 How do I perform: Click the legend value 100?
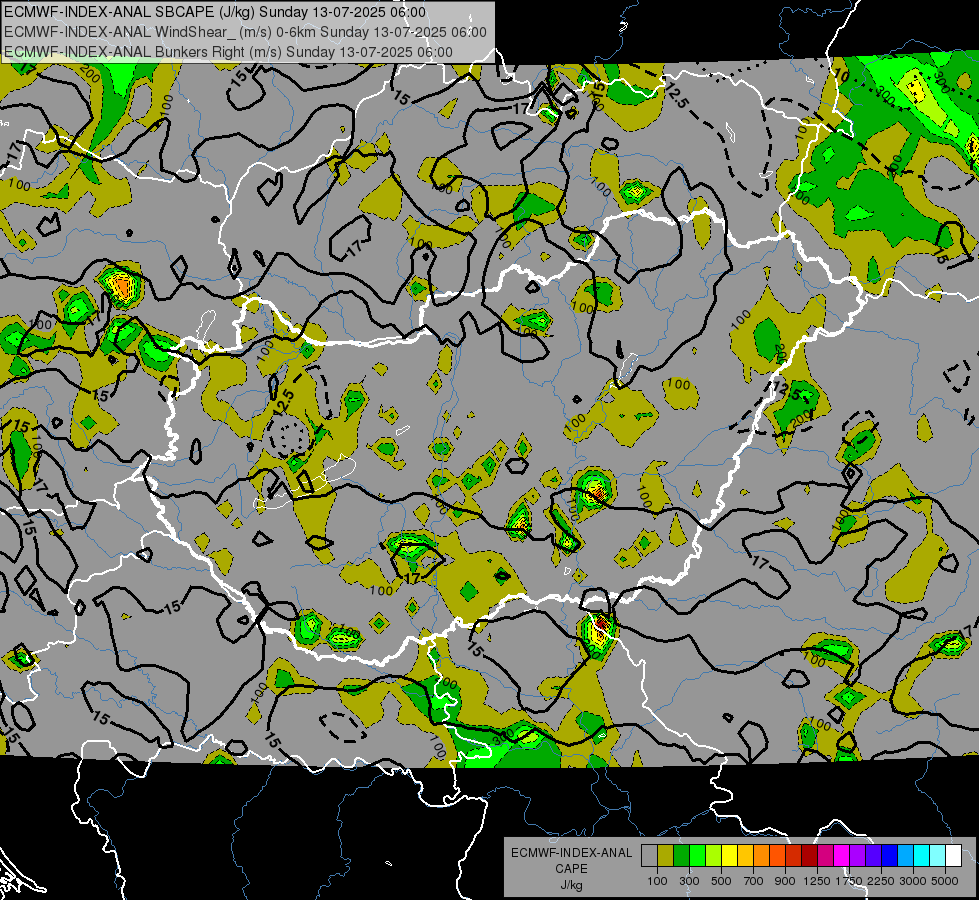click(x=657, y=881)
